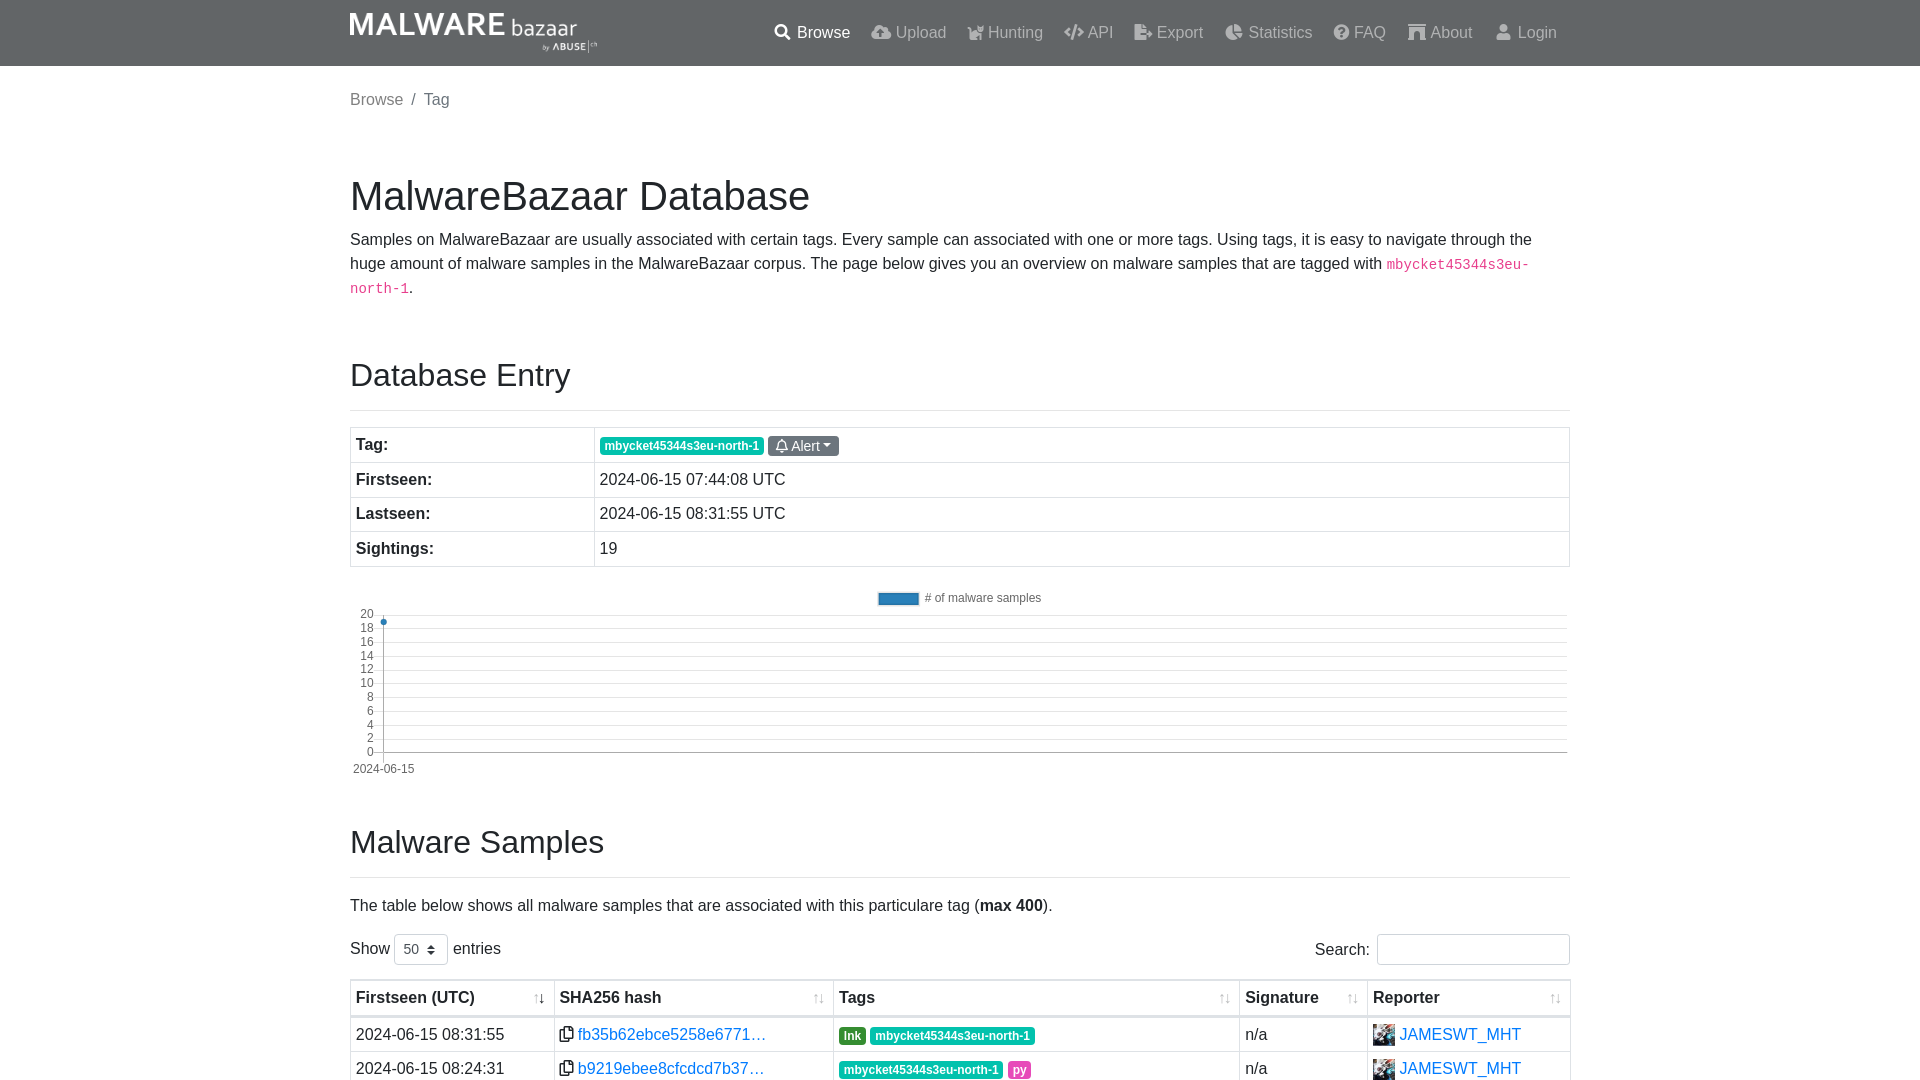Open the Export page
The width and height of the screenshot is (1920, 1080).
(1168, 33)
